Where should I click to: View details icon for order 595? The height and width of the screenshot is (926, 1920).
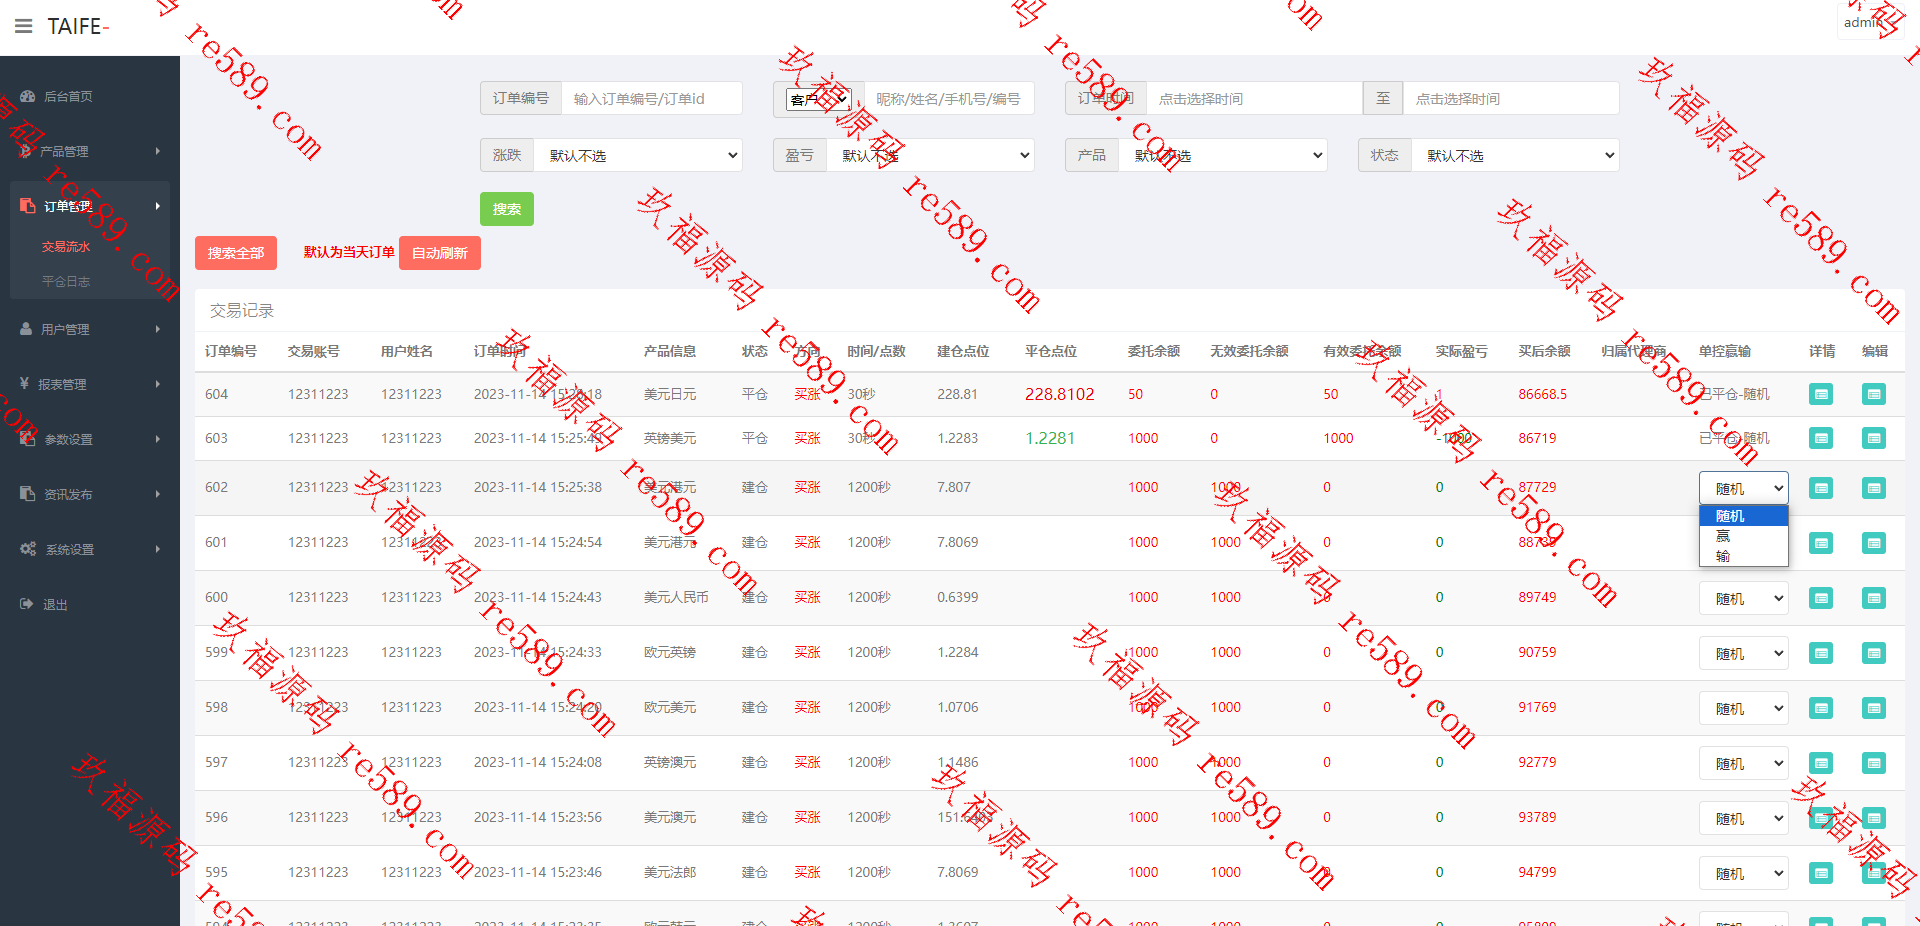click(x=1821, y=873)
